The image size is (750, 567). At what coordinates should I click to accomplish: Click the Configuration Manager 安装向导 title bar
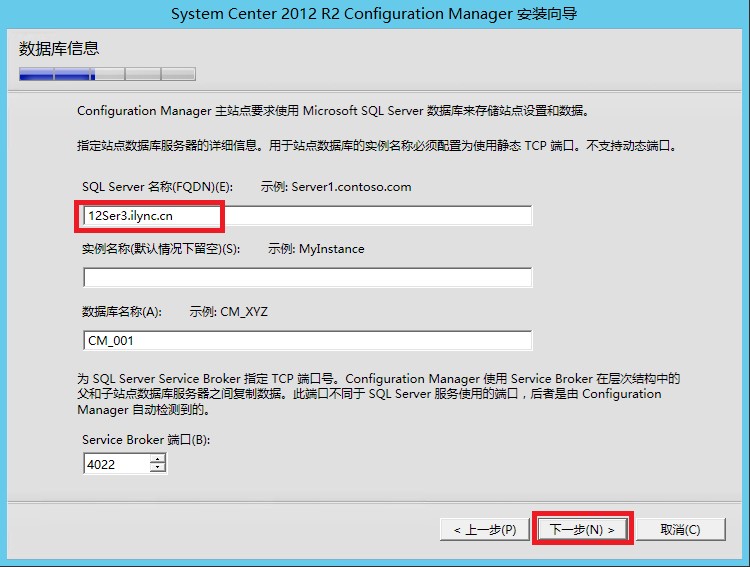click(375, 13)
